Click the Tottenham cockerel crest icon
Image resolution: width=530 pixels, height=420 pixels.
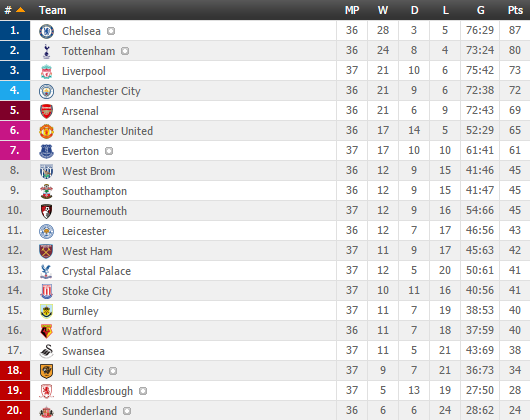click(x=46, y=51)
